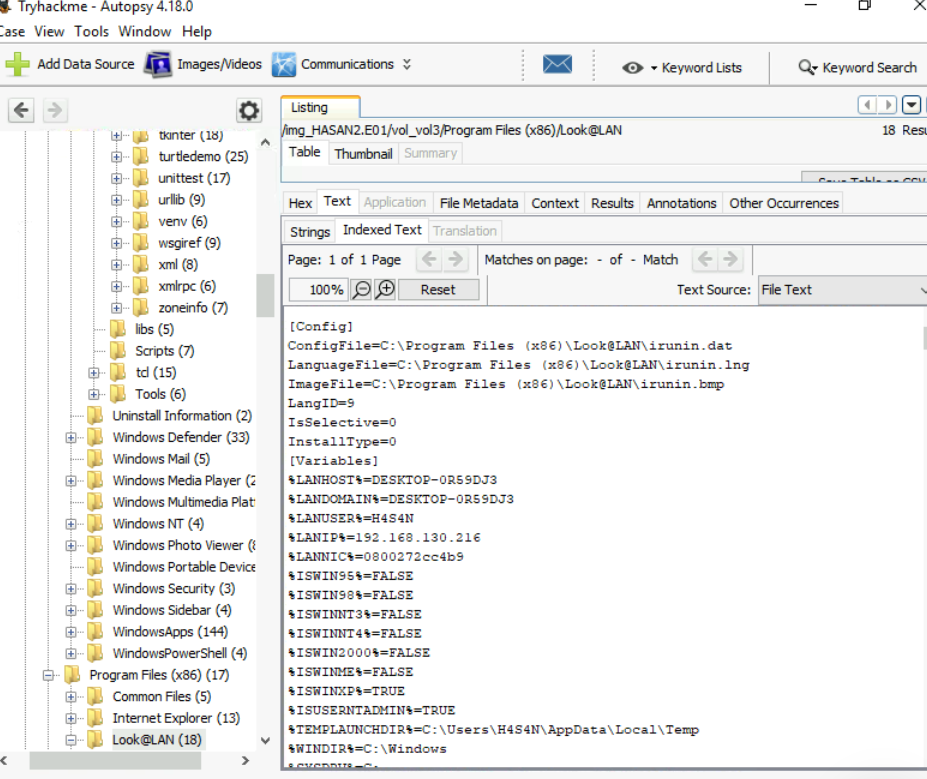Open the Listing tab list dropdown arrow
This screenshot has height=779, width=927.
[912, 105]
